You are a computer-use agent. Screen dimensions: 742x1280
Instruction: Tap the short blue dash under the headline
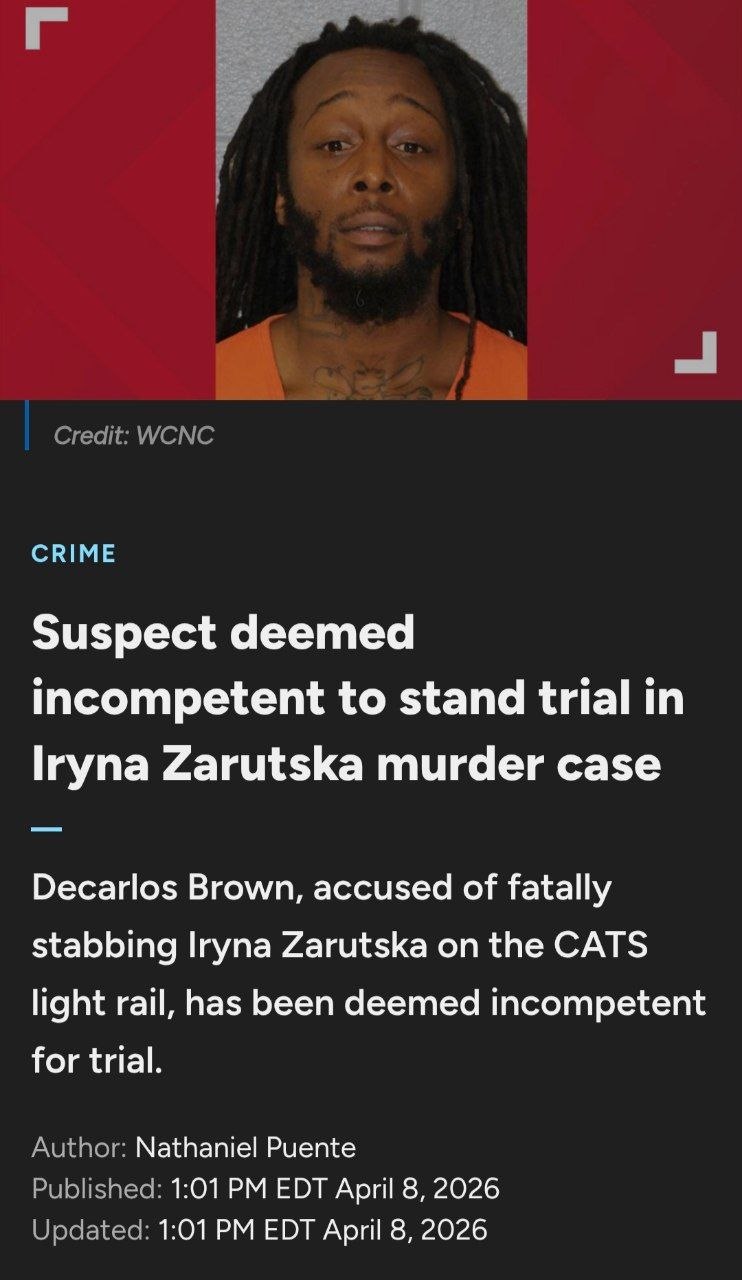click(47, 829)
